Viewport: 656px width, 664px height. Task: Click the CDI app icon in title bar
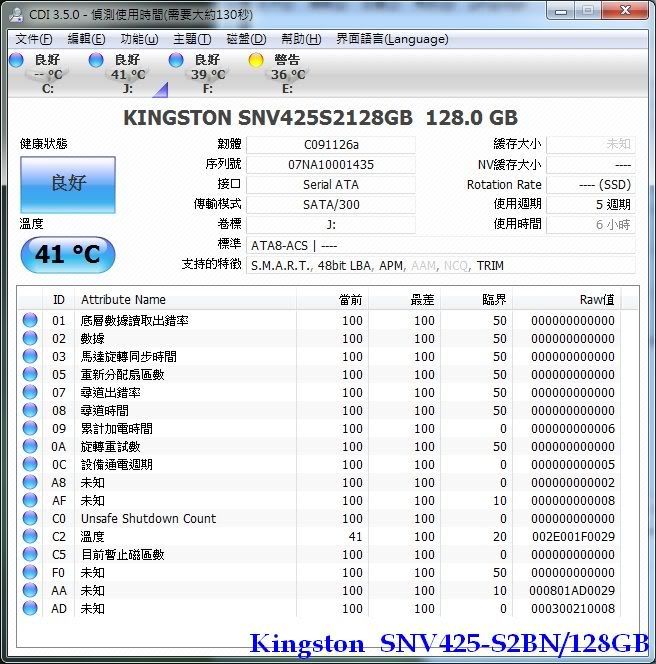(16, 14)
